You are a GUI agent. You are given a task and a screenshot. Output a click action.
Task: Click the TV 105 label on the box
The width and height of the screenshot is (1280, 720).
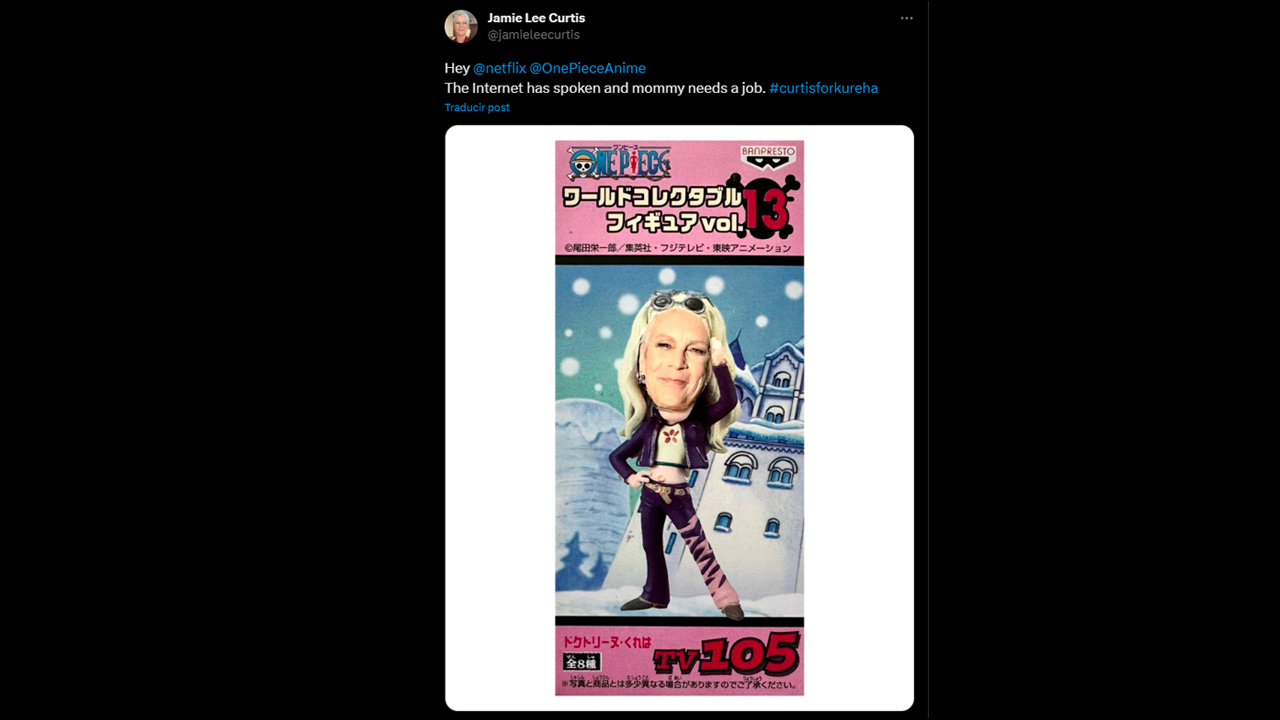[x=726, y=657]
